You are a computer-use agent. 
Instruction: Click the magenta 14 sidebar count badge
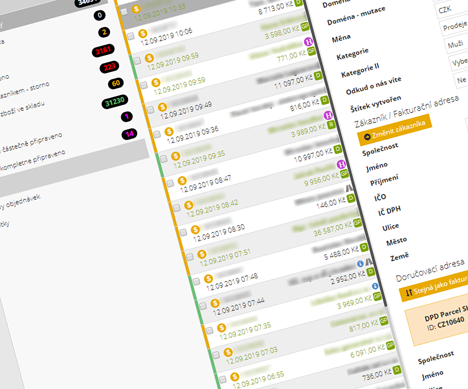(x=129, y=134)
